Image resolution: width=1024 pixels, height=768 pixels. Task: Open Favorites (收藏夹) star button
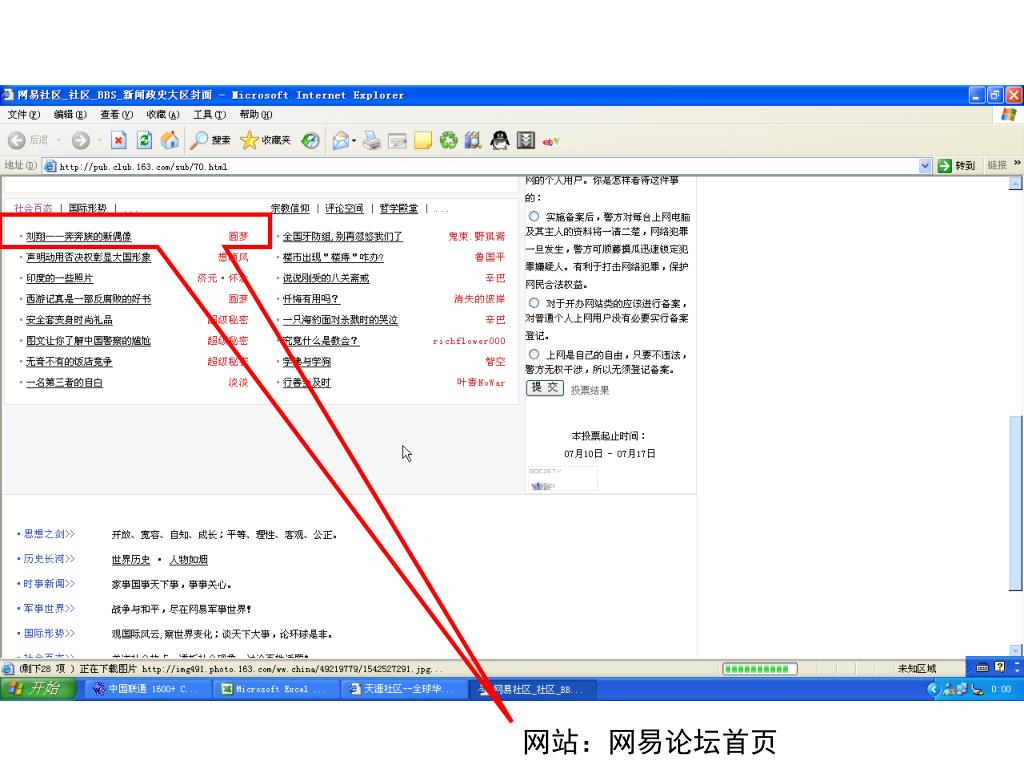265,140
